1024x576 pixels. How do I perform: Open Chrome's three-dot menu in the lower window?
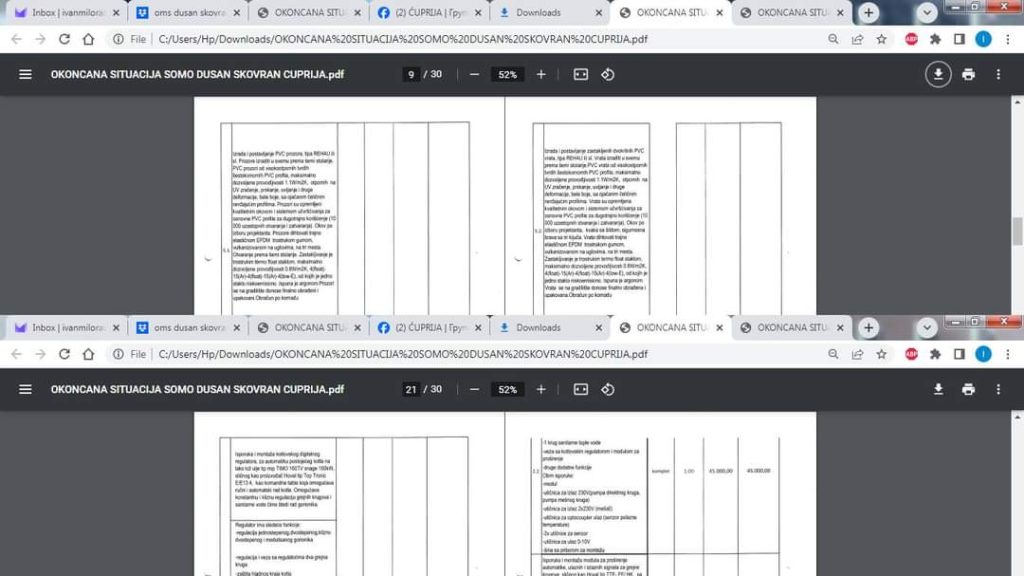(1007, 354)
